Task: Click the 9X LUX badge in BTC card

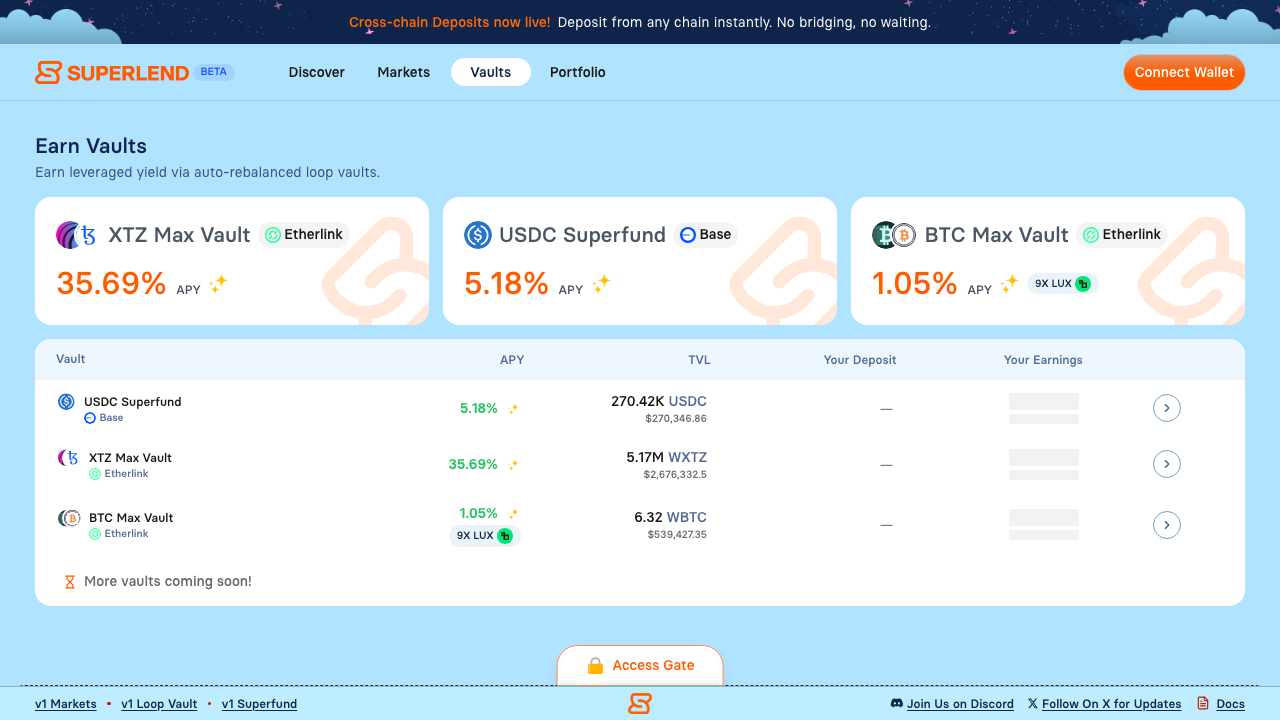Action: (1062, 284)
